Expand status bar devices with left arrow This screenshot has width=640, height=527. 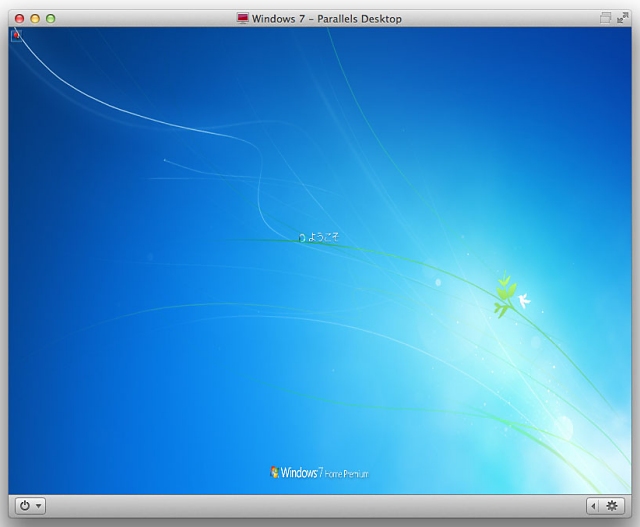coord(593,506)
